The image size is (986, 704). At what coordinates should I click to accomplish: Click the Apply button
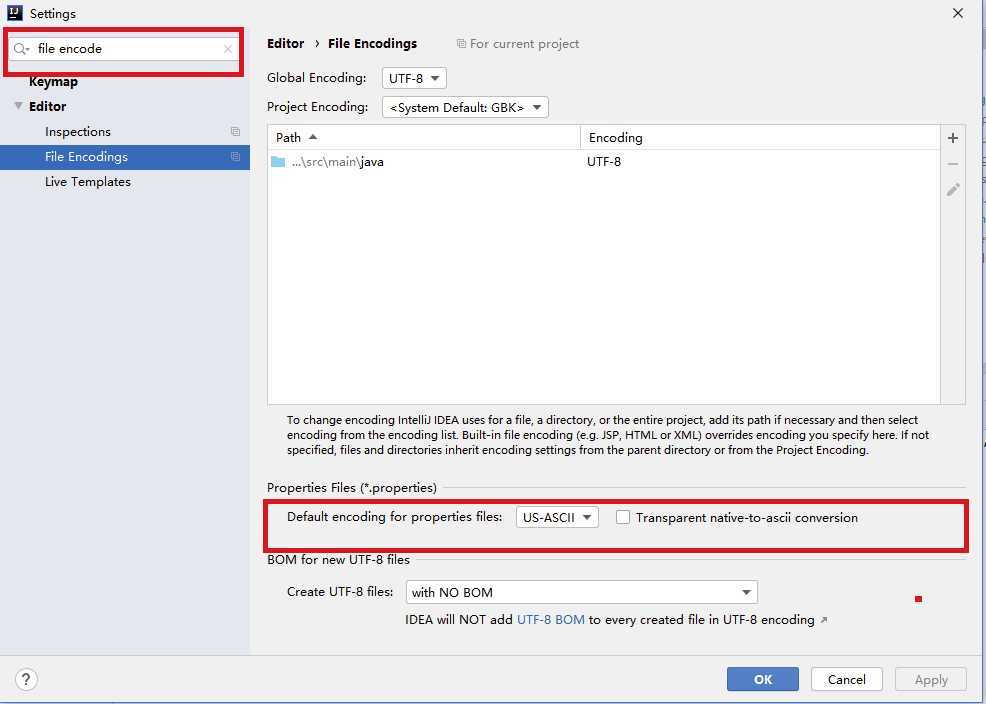click(x=931, y=679)
